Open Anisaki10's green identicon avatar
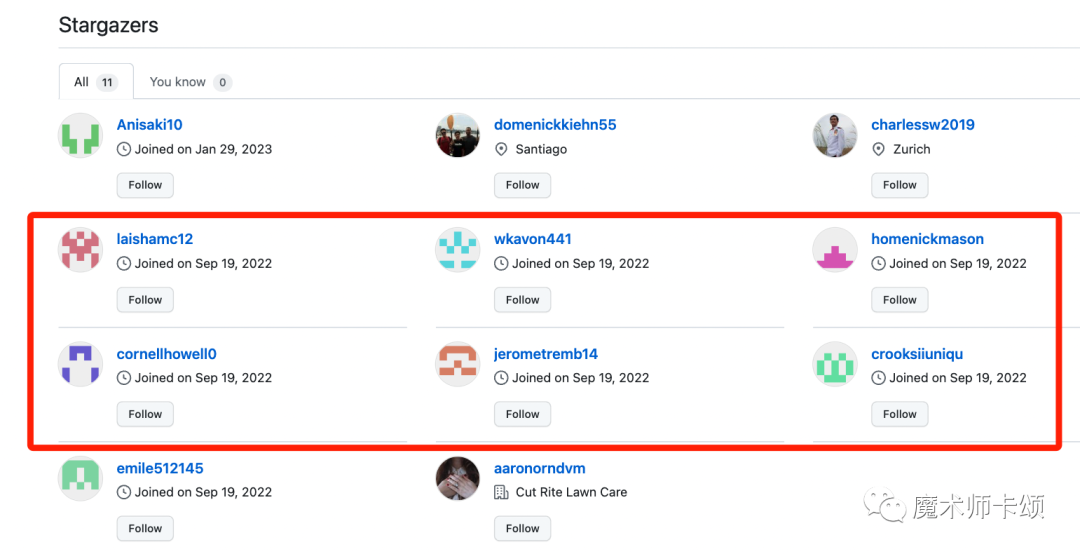Screen dimensions: 1080x554 [81, 136]
